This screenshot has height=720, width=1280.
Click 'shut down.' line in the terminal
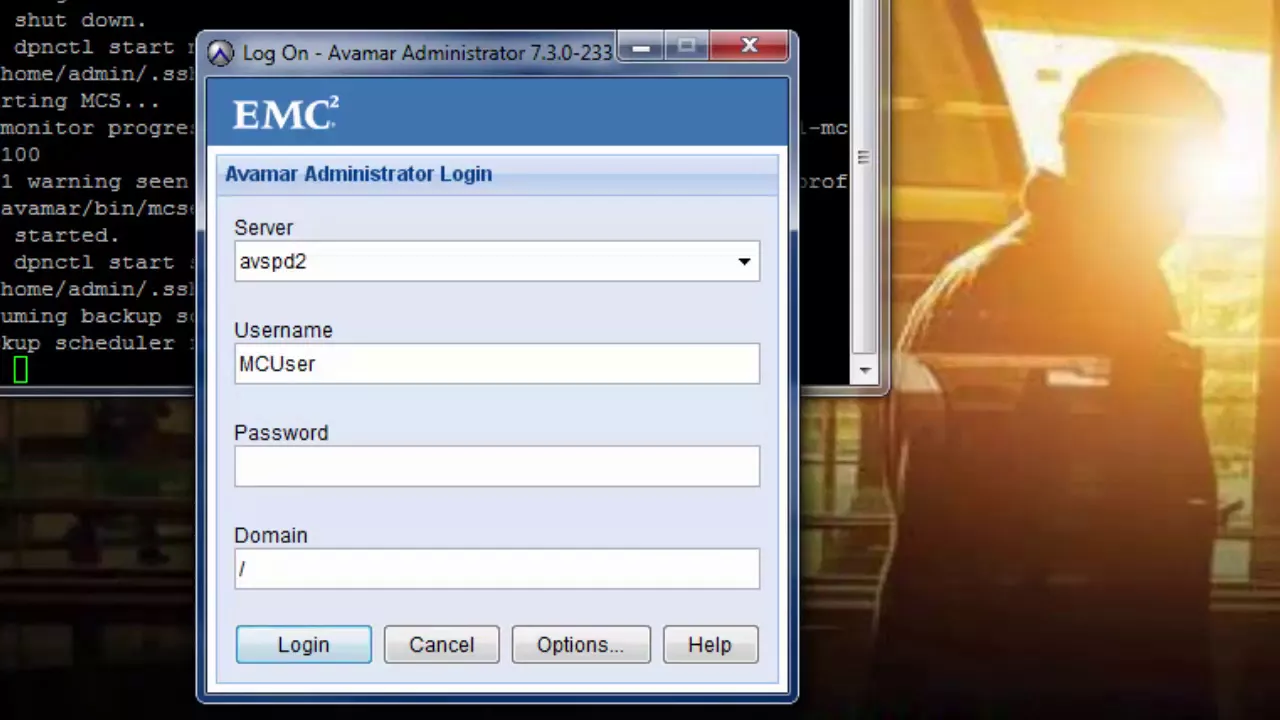(80, 20)
